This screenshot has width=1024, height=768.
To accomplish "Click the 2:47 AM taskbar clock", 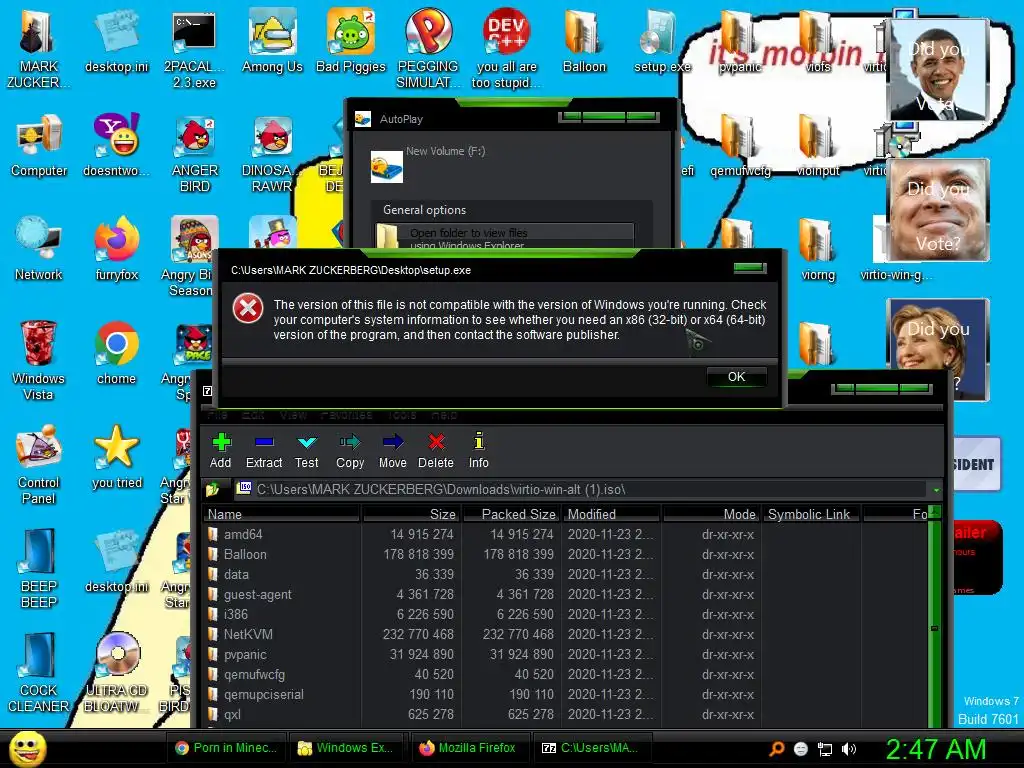I will [x=936, y=750].
